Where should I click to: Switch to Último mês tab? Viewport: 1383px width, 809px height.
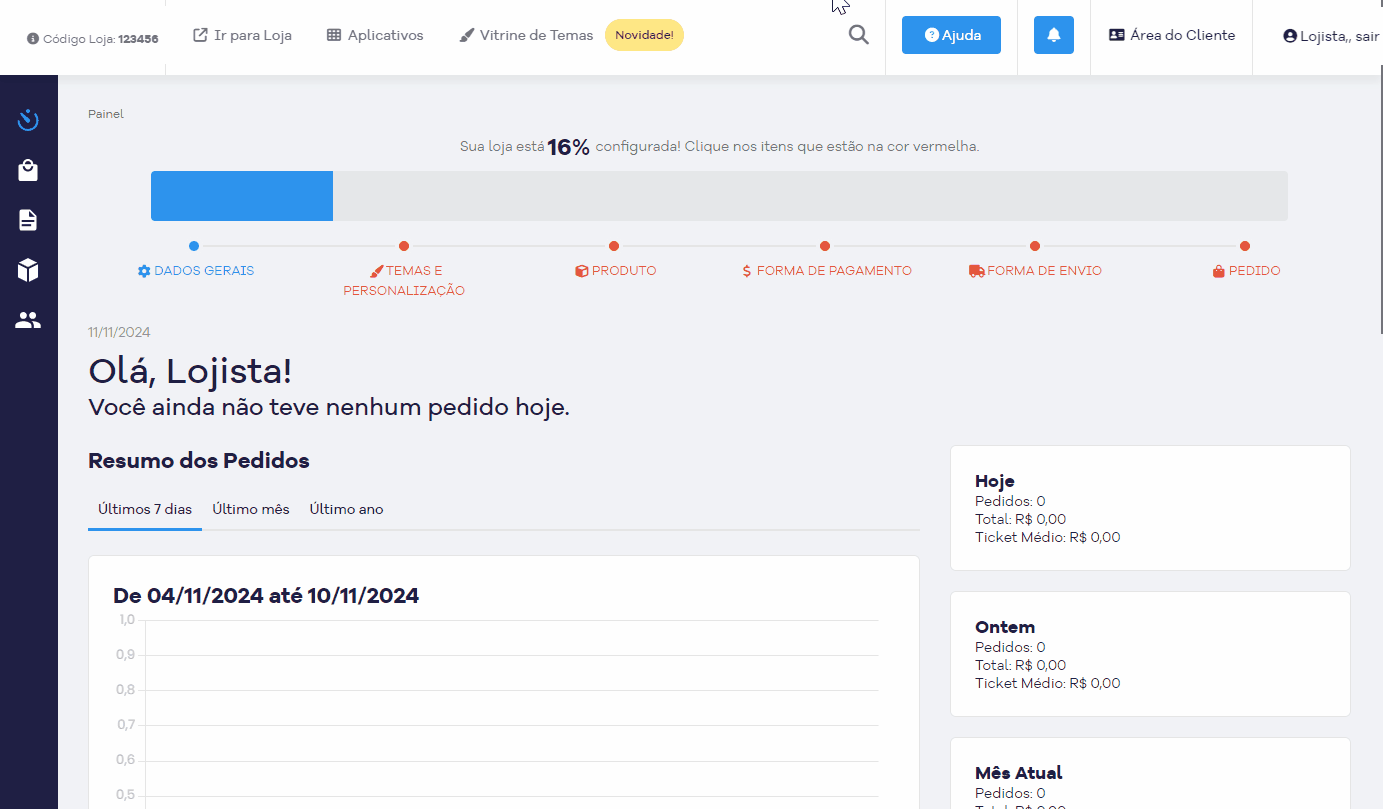tap(251, 509)
